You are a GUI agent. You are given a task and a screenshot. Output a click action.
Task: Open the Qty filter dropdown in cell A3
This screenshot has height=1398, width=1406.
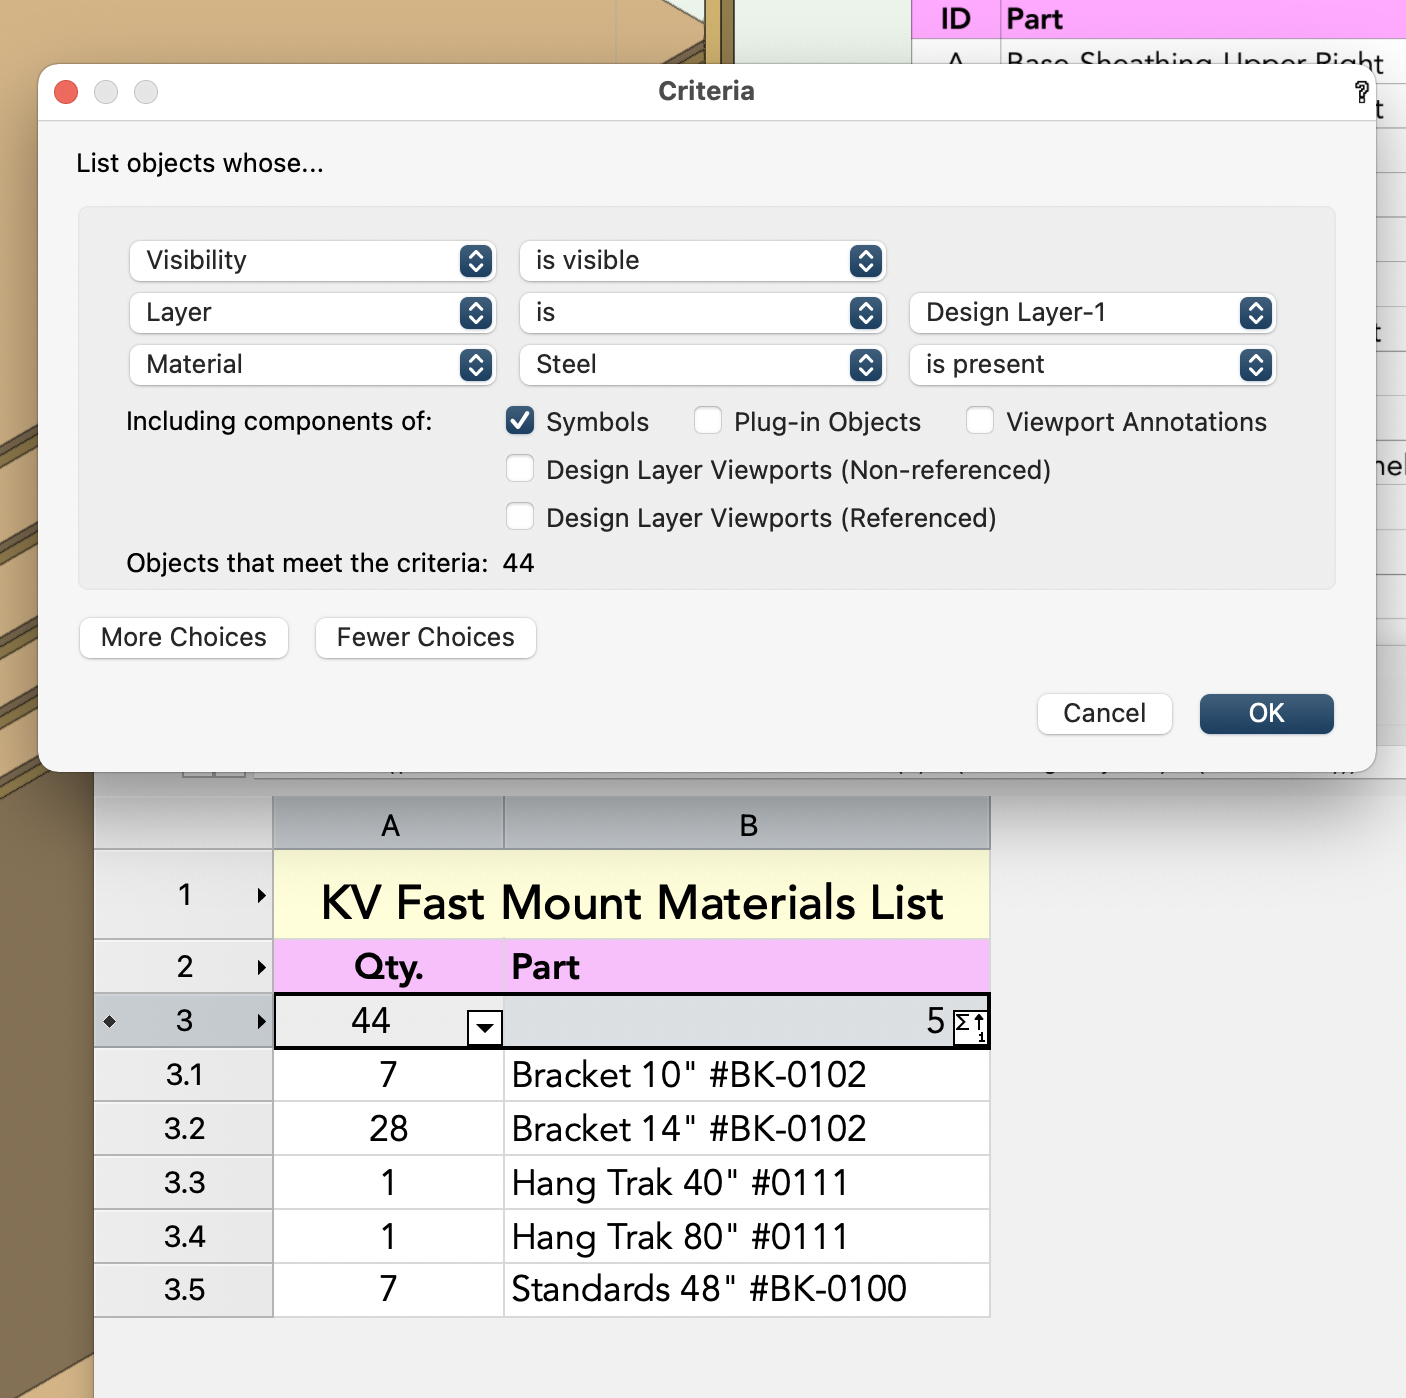tap(483, 1028)
